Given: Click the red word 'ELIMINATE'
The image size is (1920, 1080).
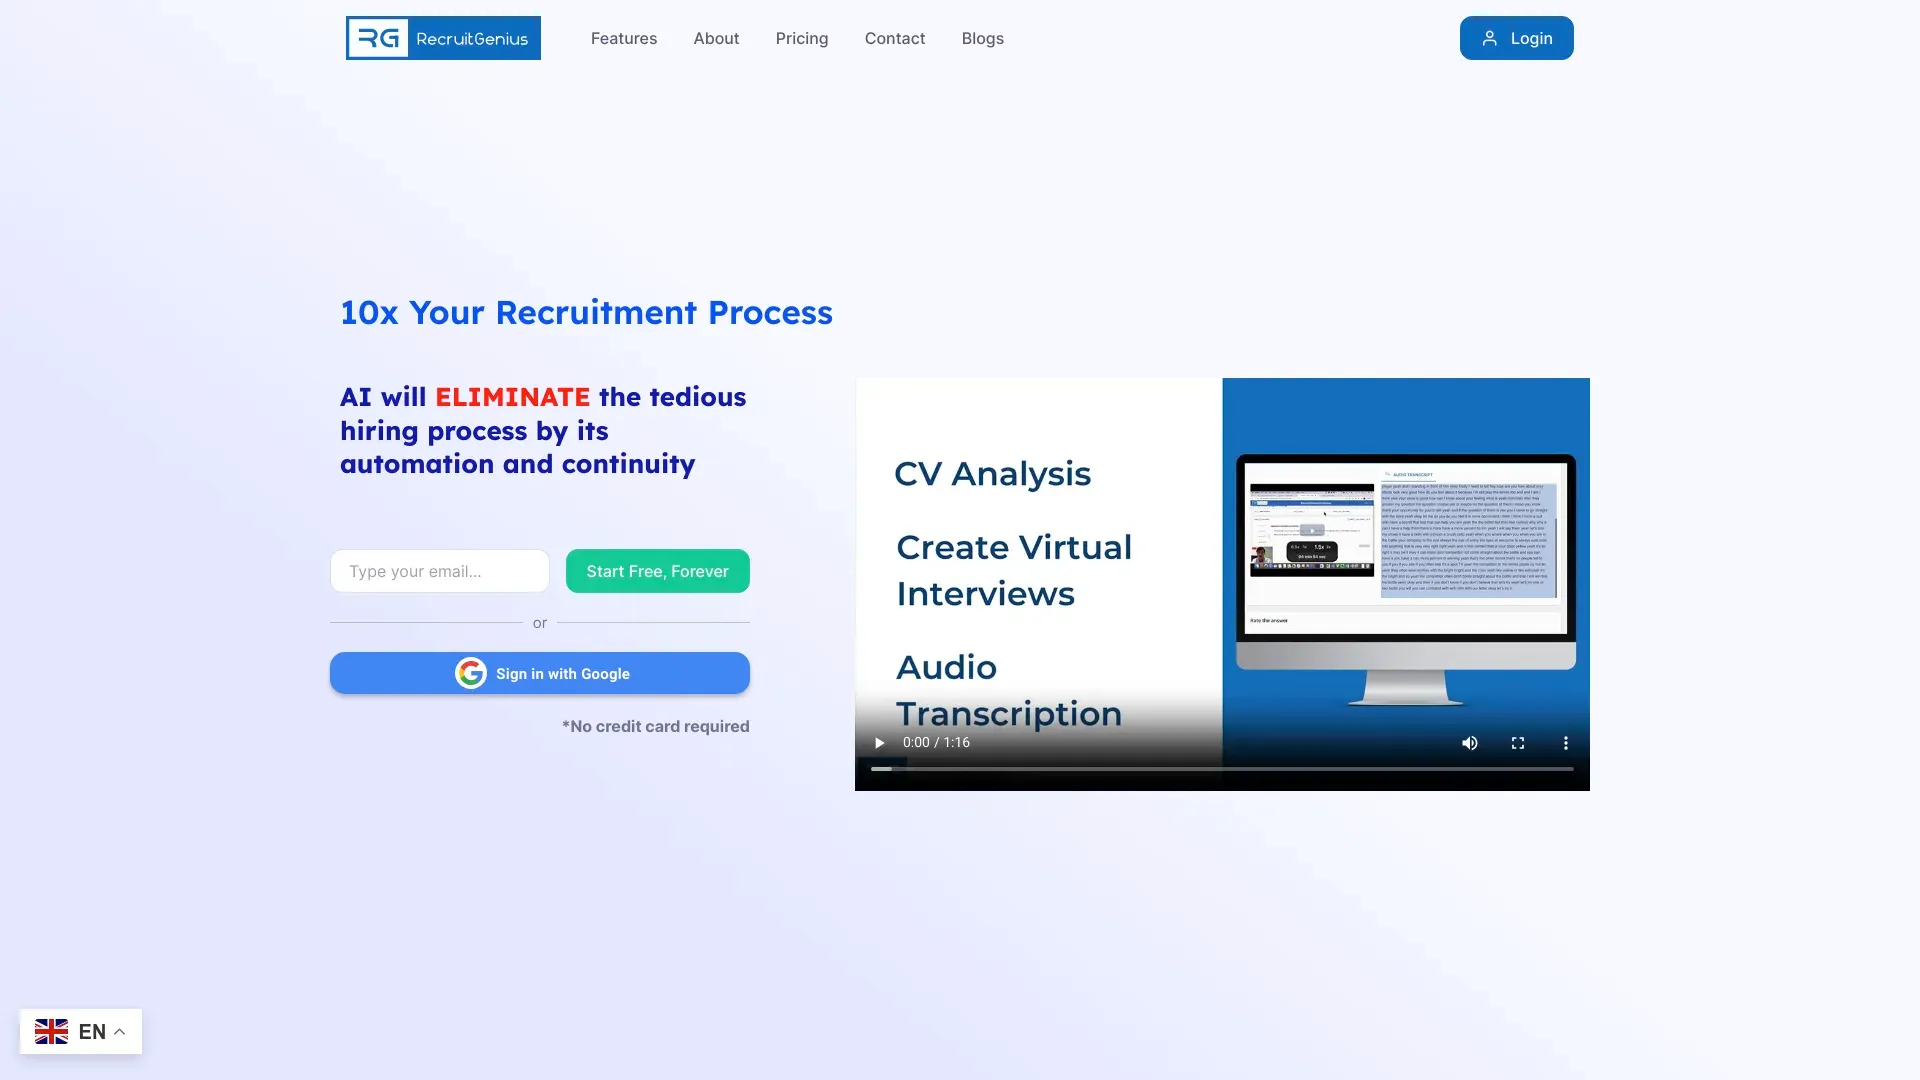Looking at the screenshot, I should (x=512, y=397).
